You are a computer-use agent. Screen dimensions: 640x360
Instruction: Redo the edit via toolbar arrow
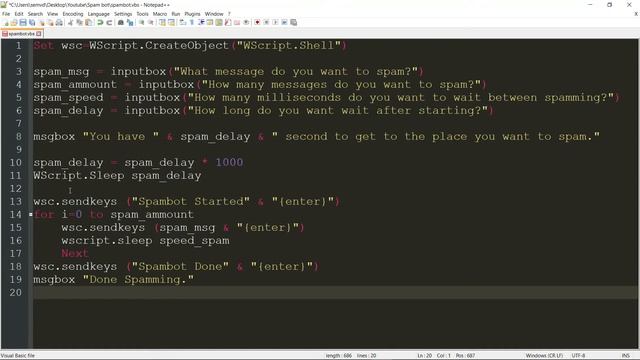(109, 22)
